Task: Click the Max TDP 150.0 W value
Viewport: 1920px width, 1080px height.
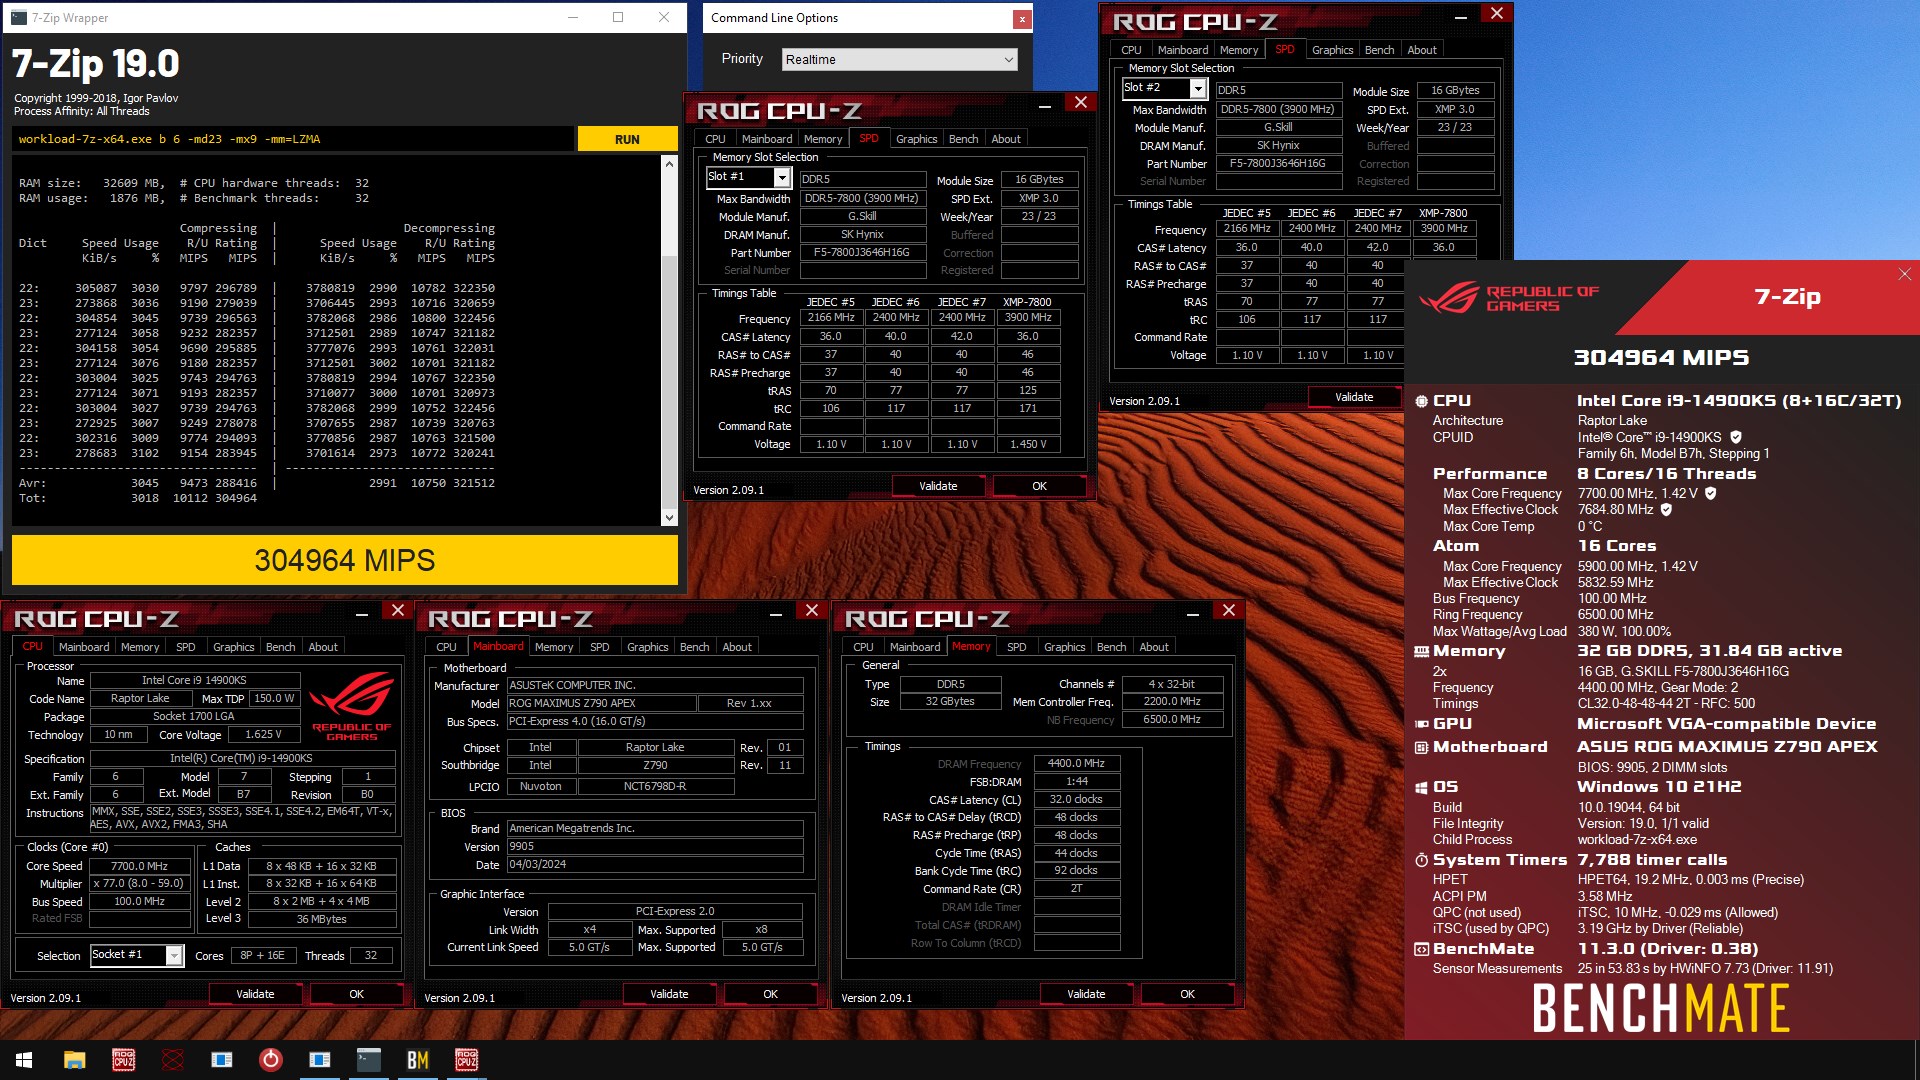Action: click(x=275, y=699)
